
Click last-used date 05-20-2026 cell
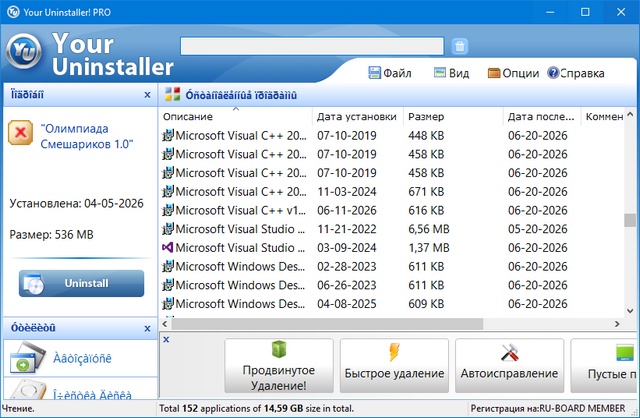tap(538, 229)
